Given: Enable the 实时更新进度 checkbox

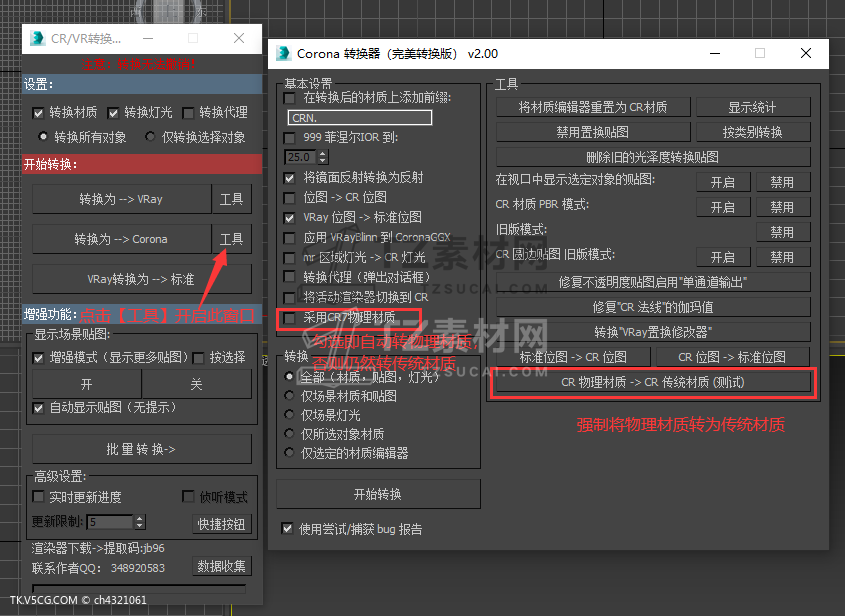Looking at the screenshot, I should [x=38, y=496].
